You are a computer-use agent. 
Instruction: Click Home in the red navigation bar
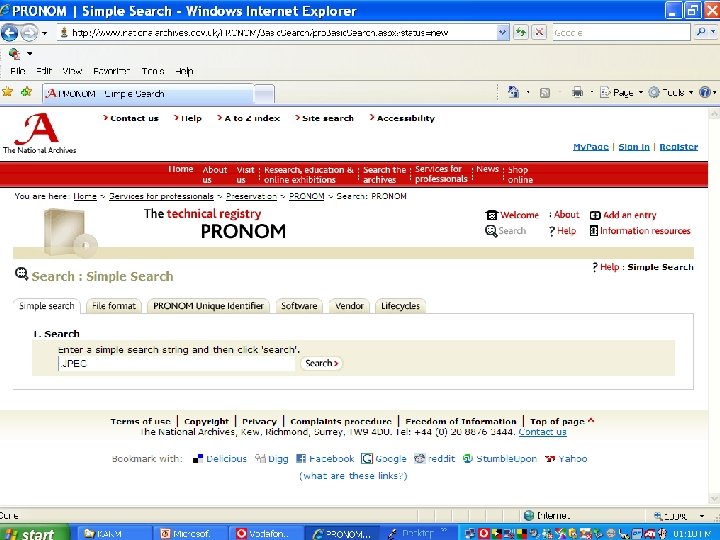tap(180, 169)
